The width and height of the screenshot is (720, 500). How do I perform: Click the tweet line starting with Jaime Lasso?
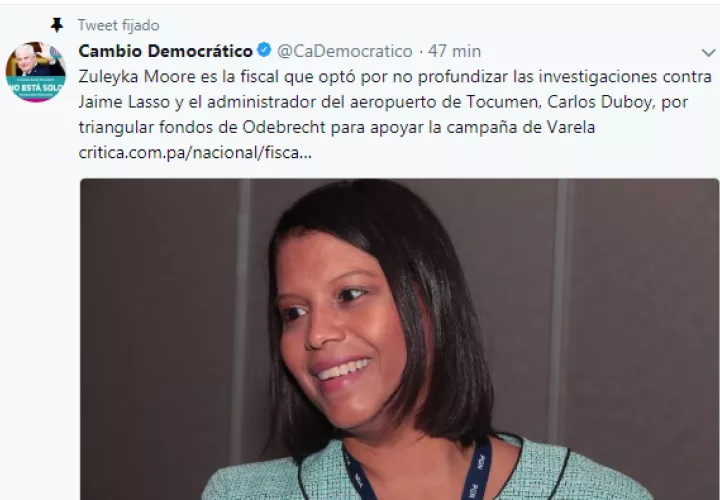(383, 102)
